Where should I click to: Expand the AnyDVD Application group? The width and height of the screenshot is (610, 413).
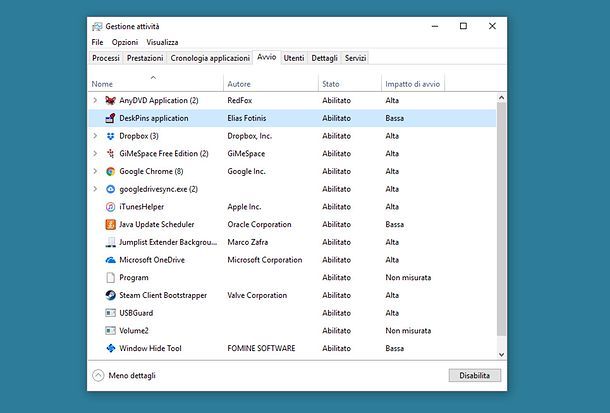pyautogui.click(x=95, y=100)
